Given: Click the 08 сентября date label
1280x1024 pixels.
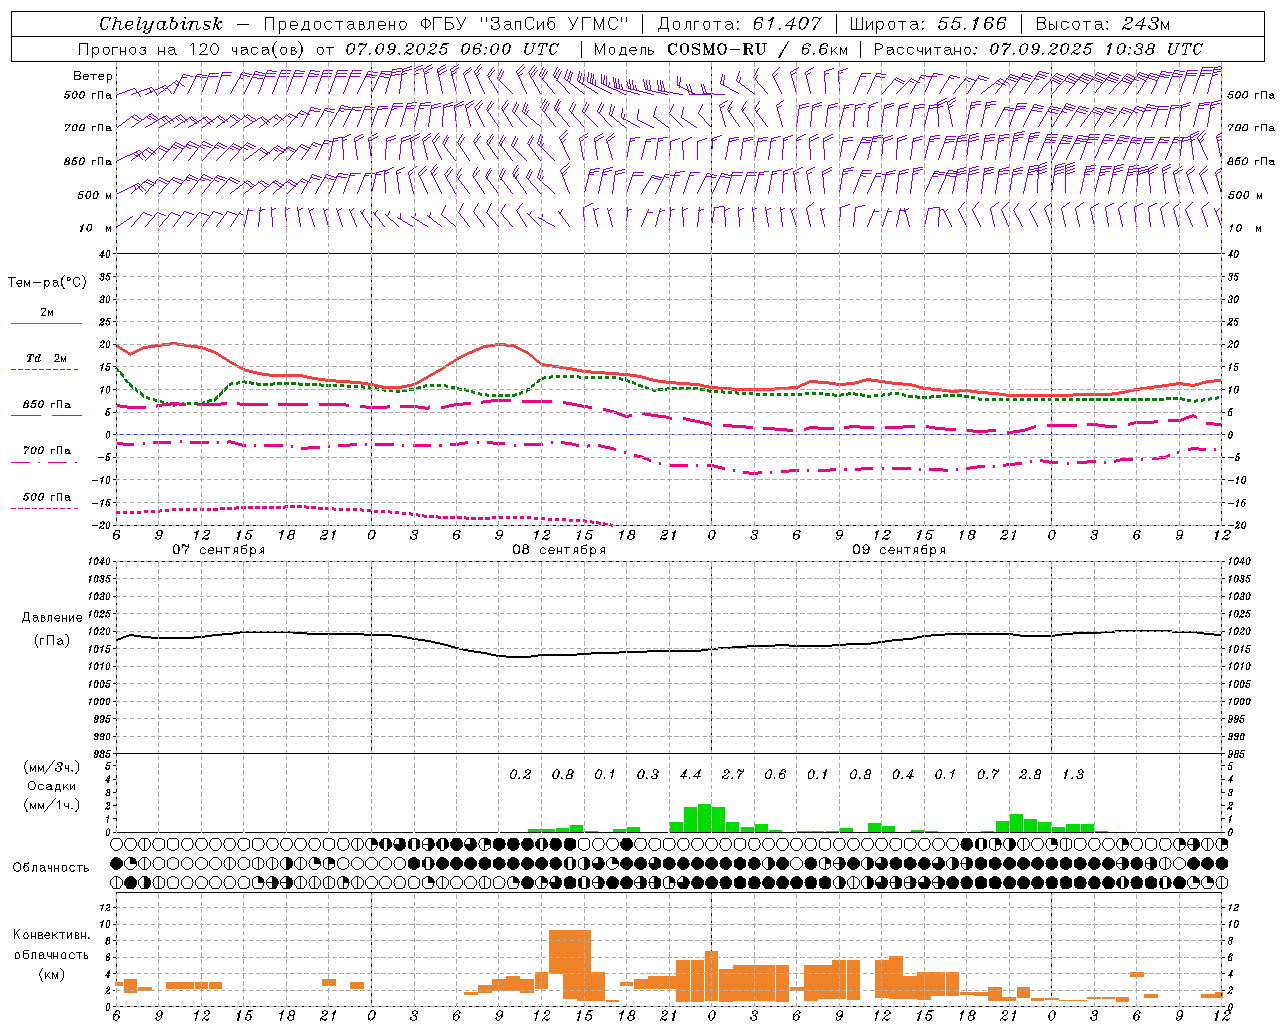Looking at the screenshot, I should (559, 550).
